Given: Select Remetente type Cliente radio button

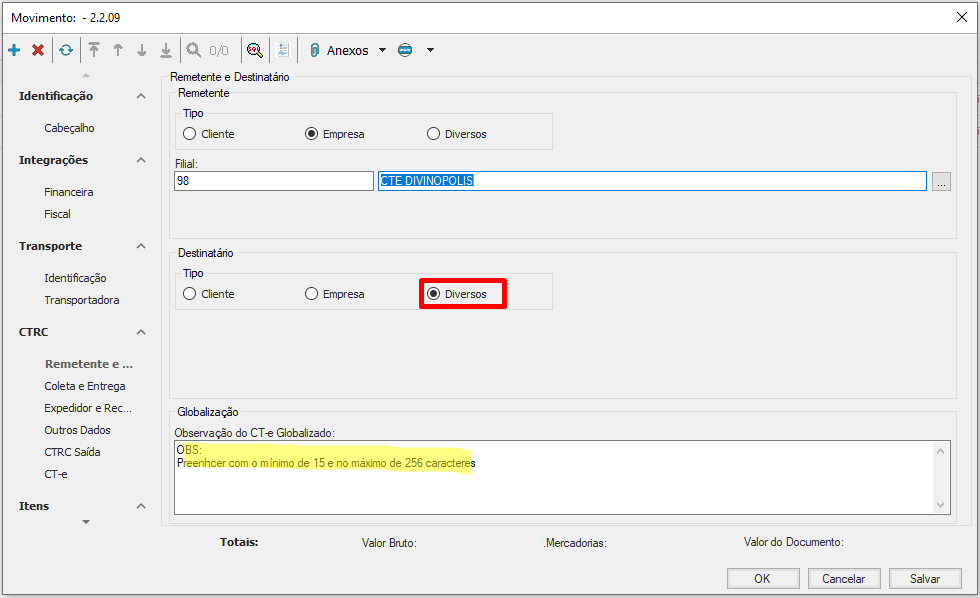Looking at the screenshot, I should coord(189,134).
